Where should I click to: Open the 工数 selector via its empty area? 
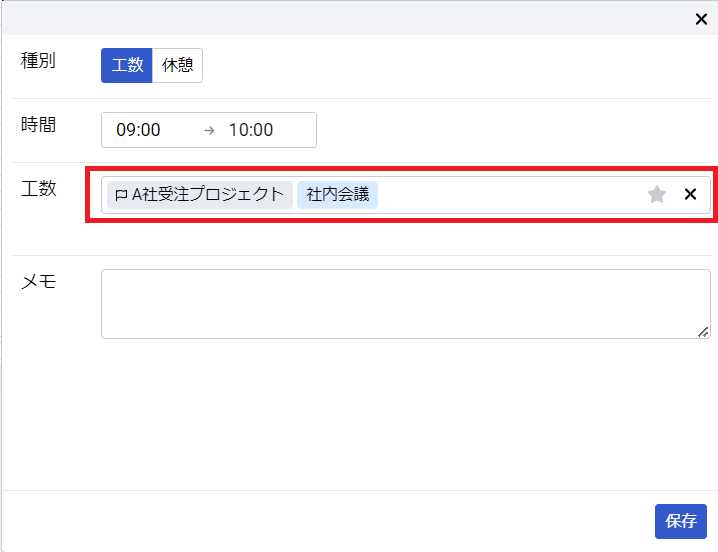508,195
